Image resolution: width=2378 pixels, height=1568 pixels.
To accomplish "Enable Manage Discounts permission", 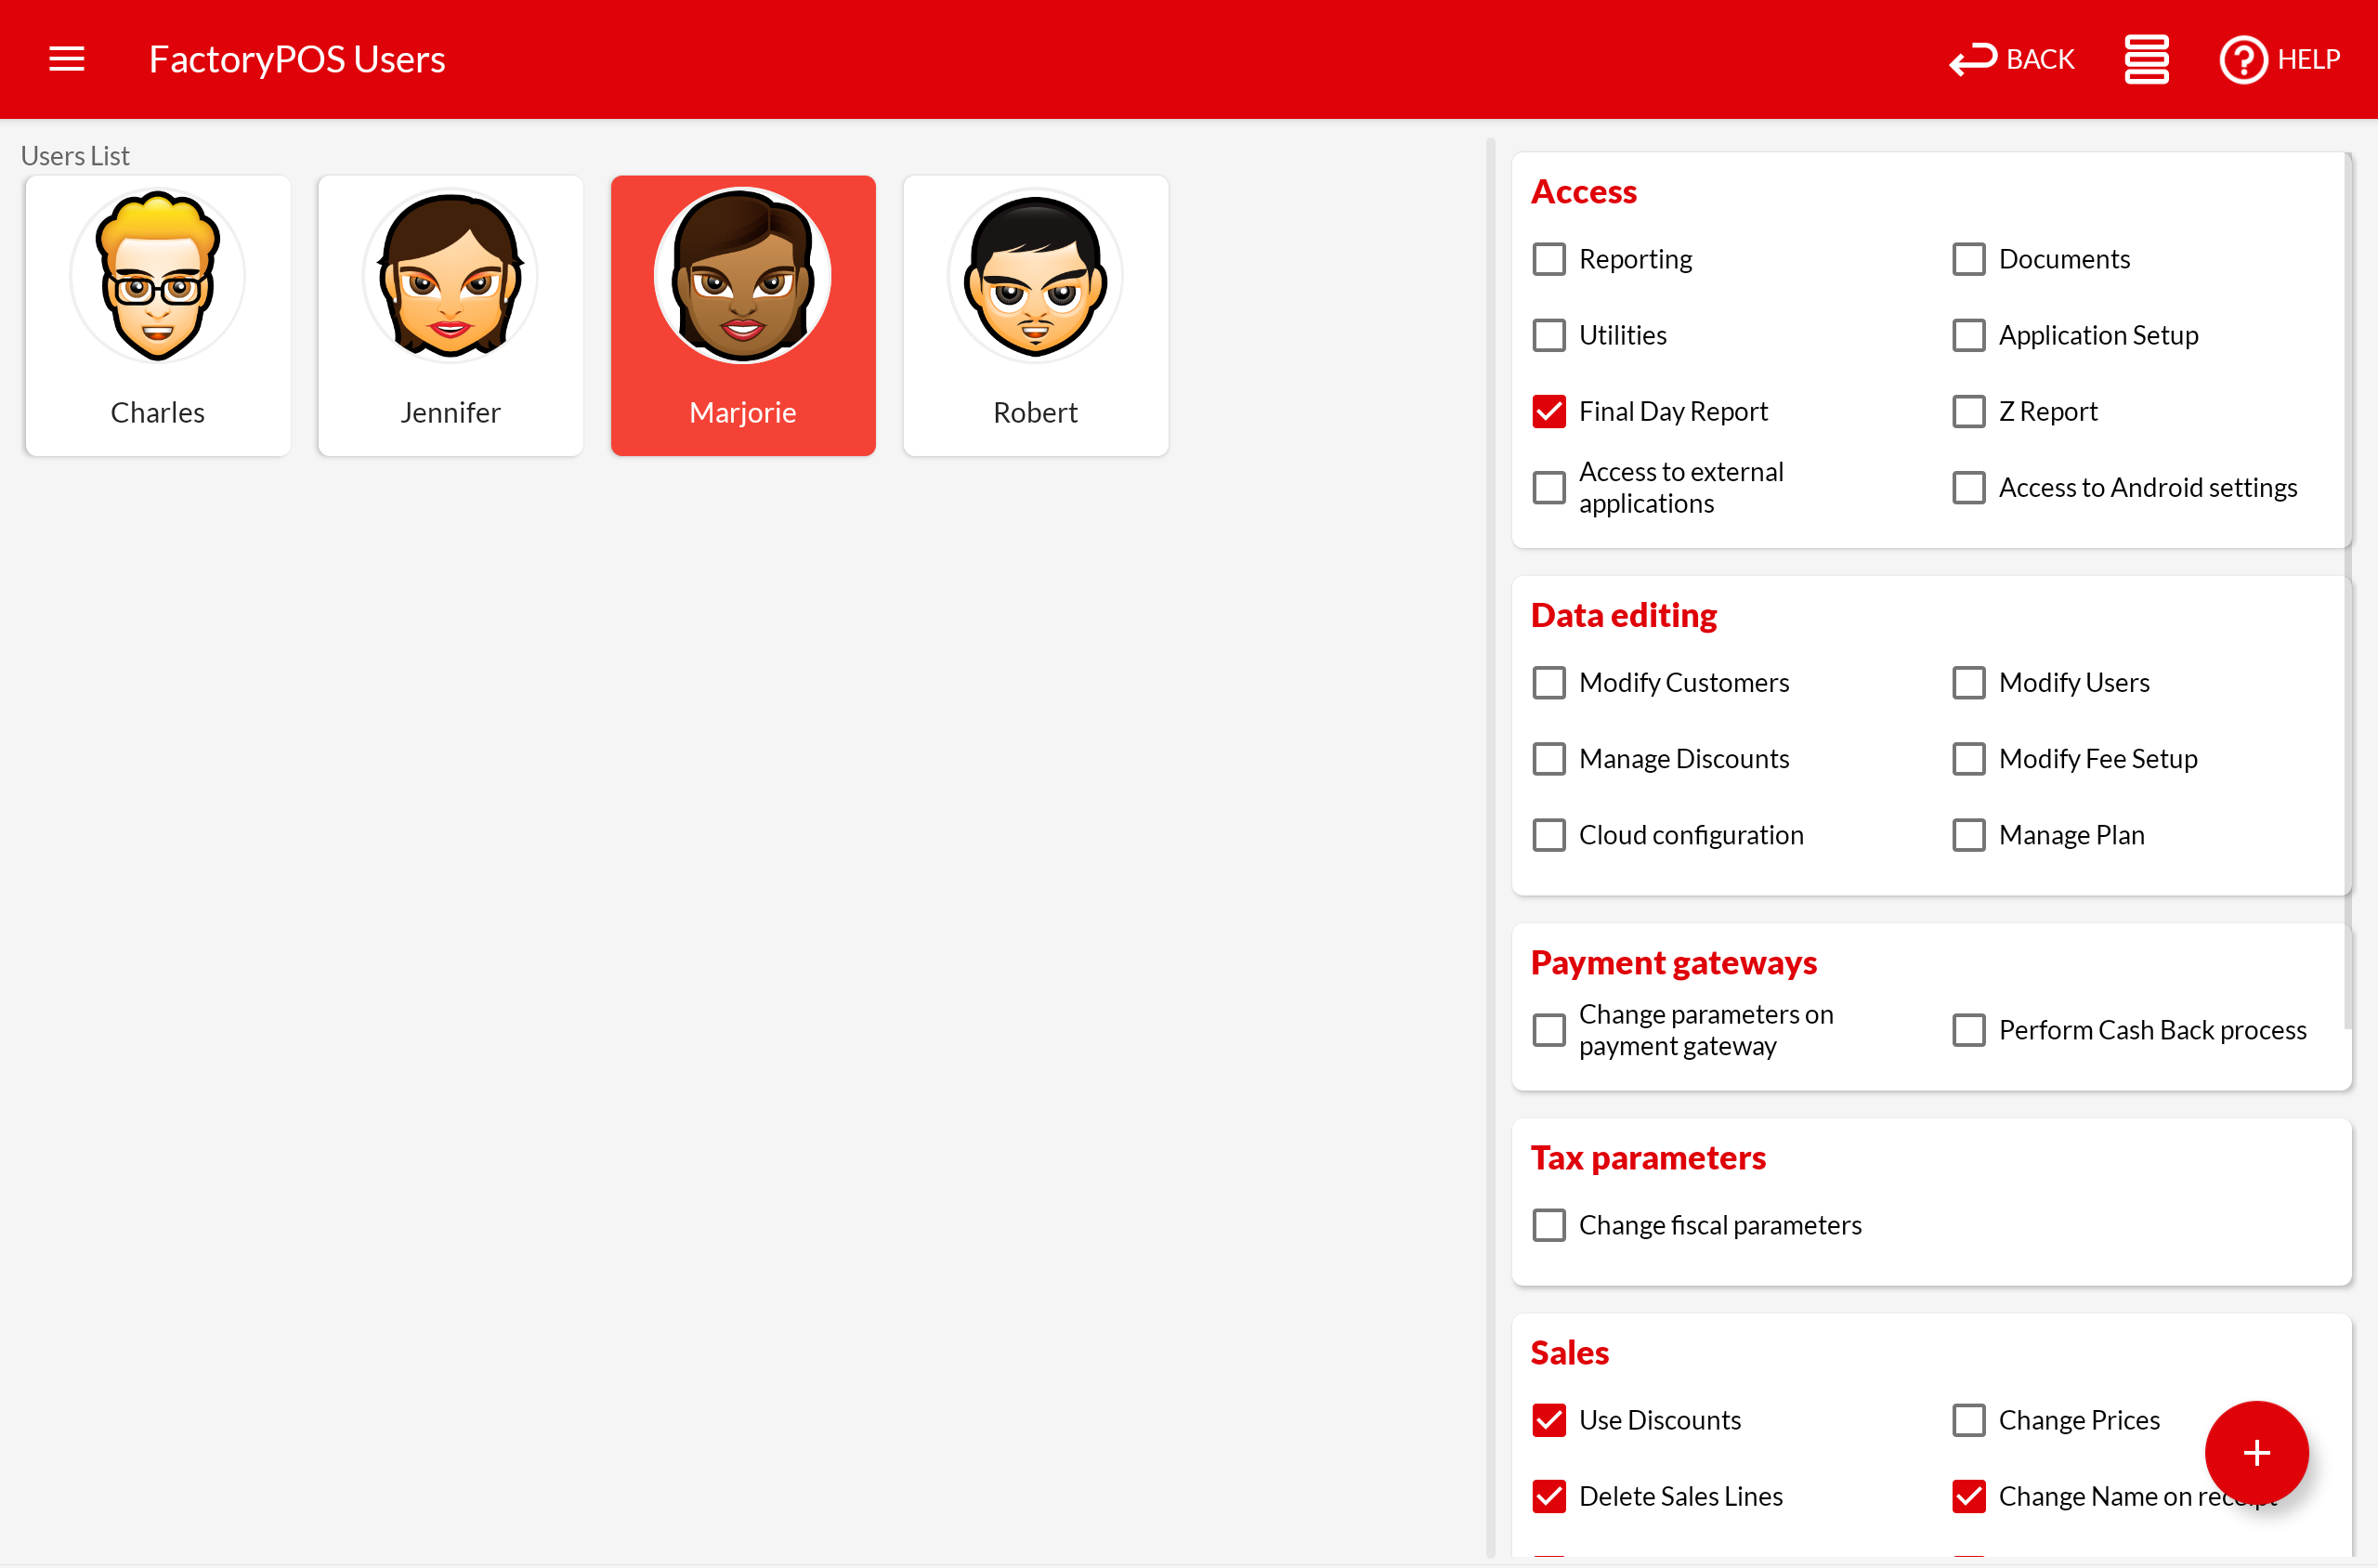I will [1549, 759].
